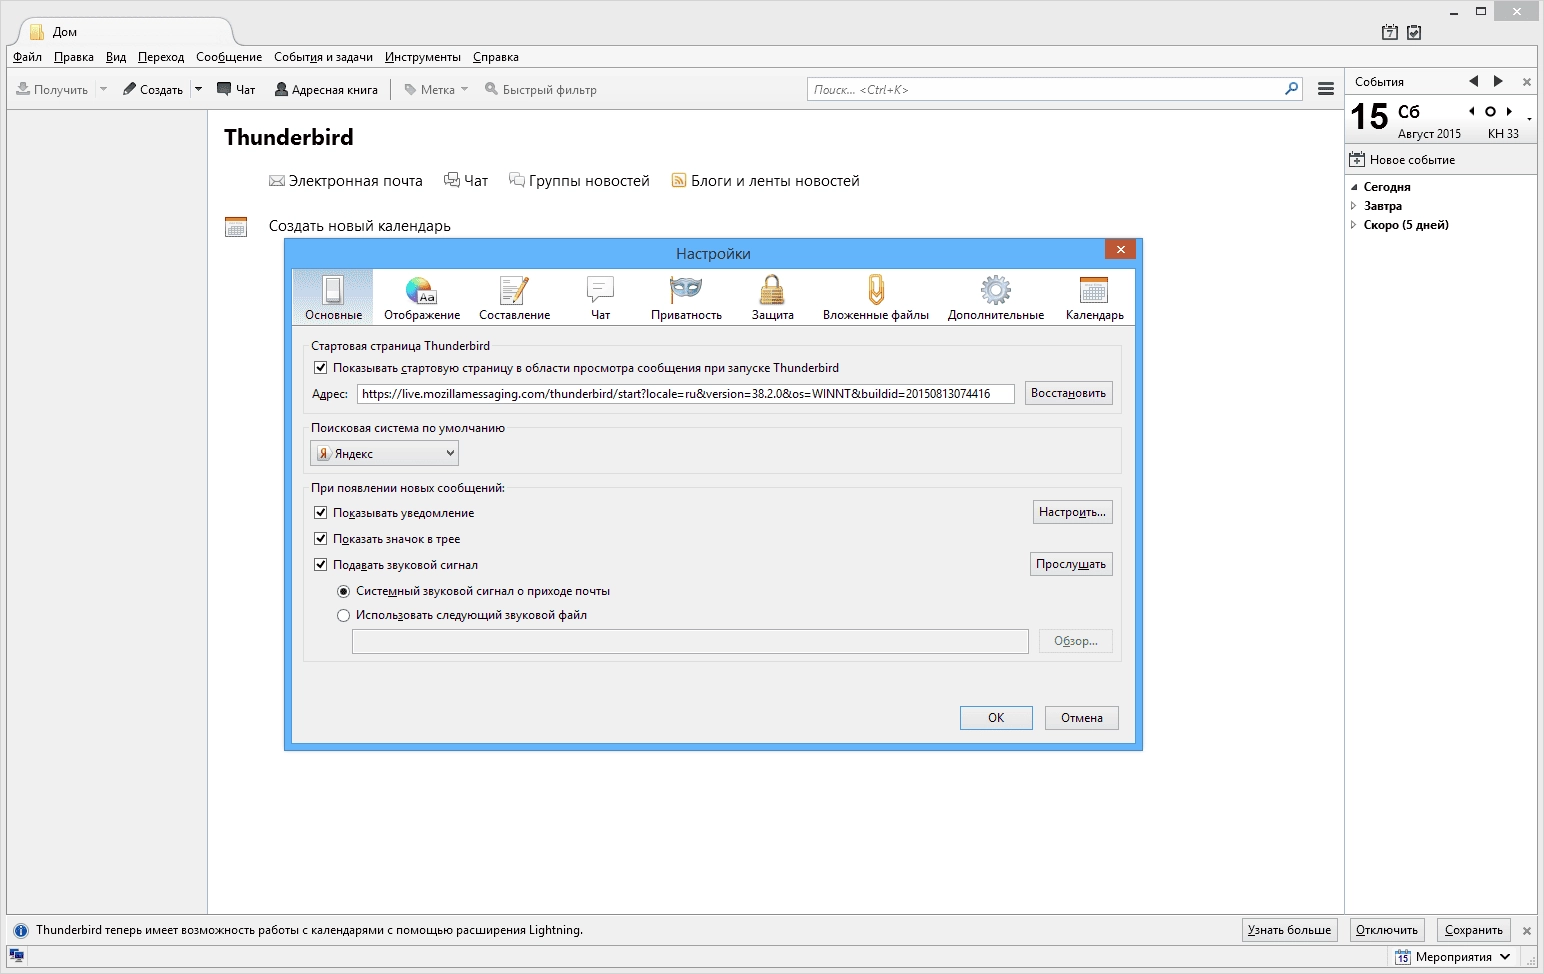Open the Календарь settings pane
The width and height of the screenshot is (1544, 974).
(1094, 297)
